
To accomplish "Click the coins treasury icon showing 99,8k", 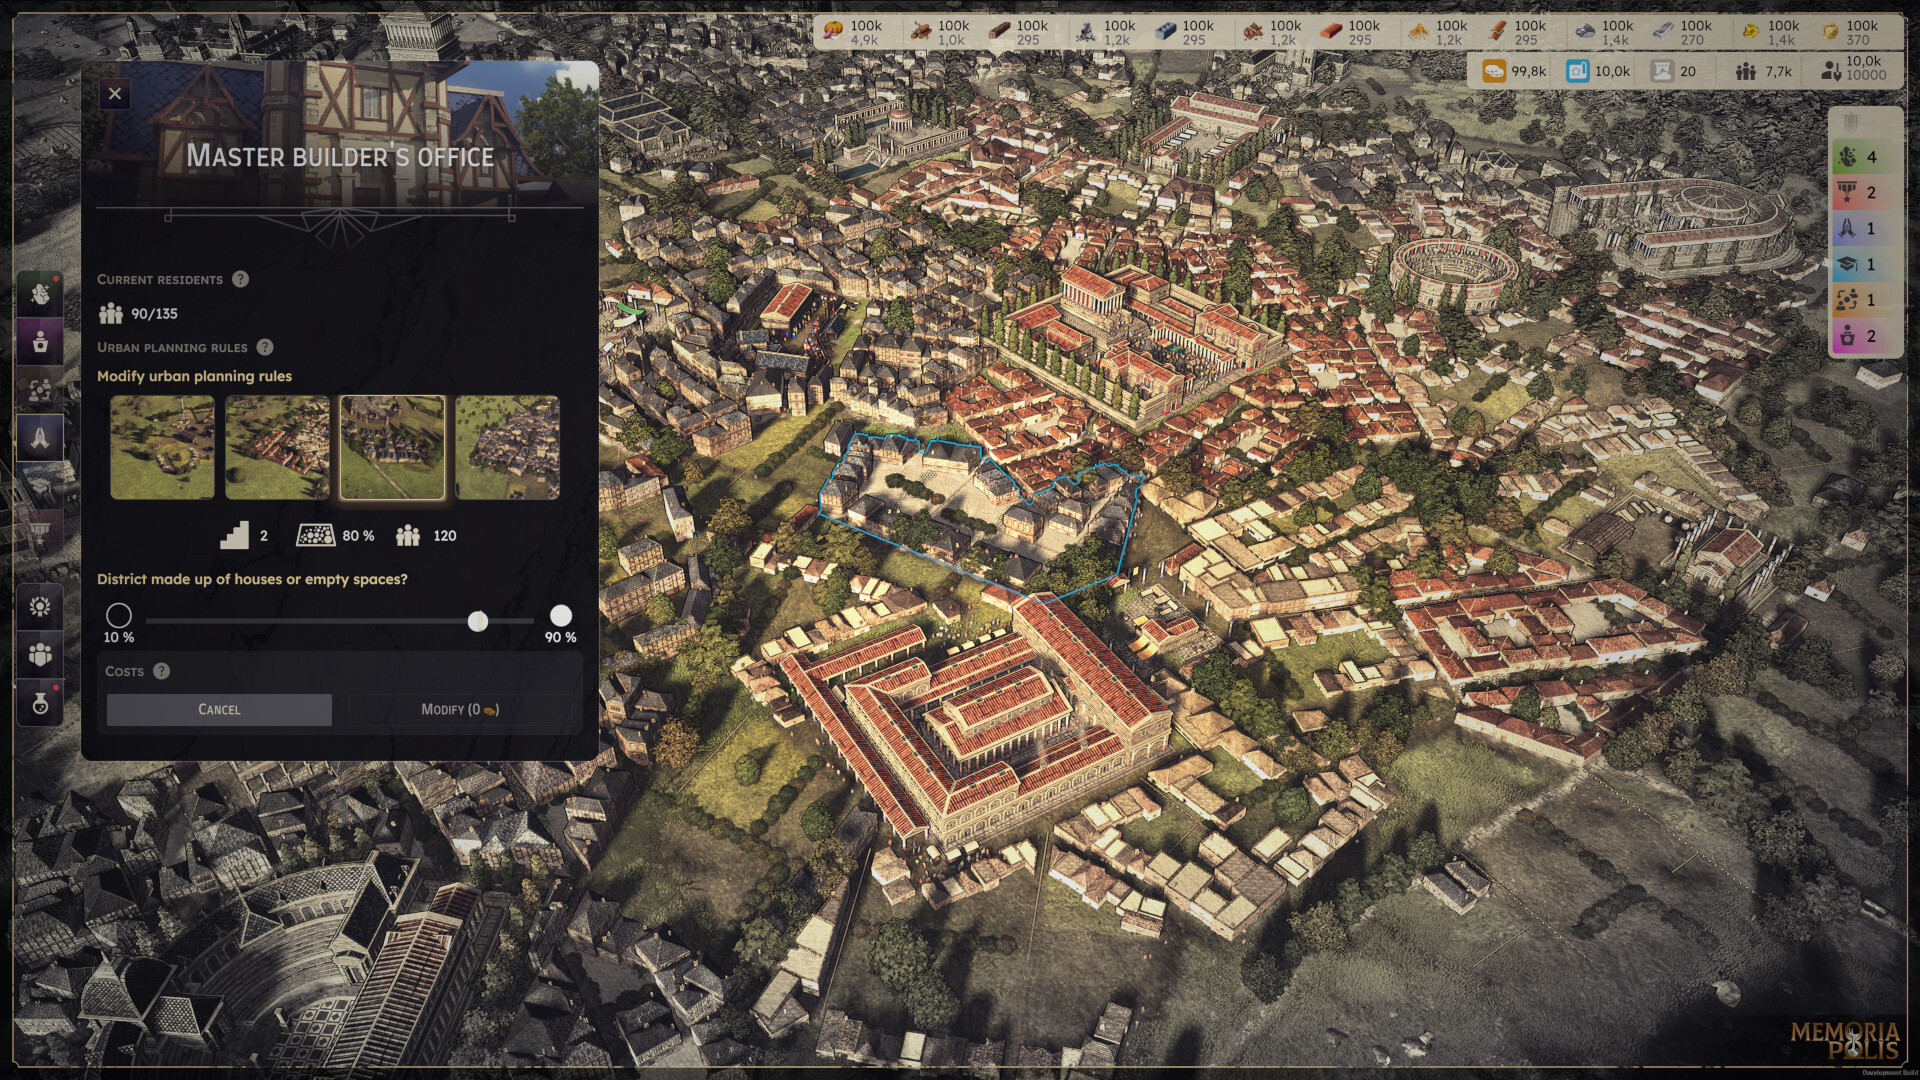I will [x=1494, y=71].
